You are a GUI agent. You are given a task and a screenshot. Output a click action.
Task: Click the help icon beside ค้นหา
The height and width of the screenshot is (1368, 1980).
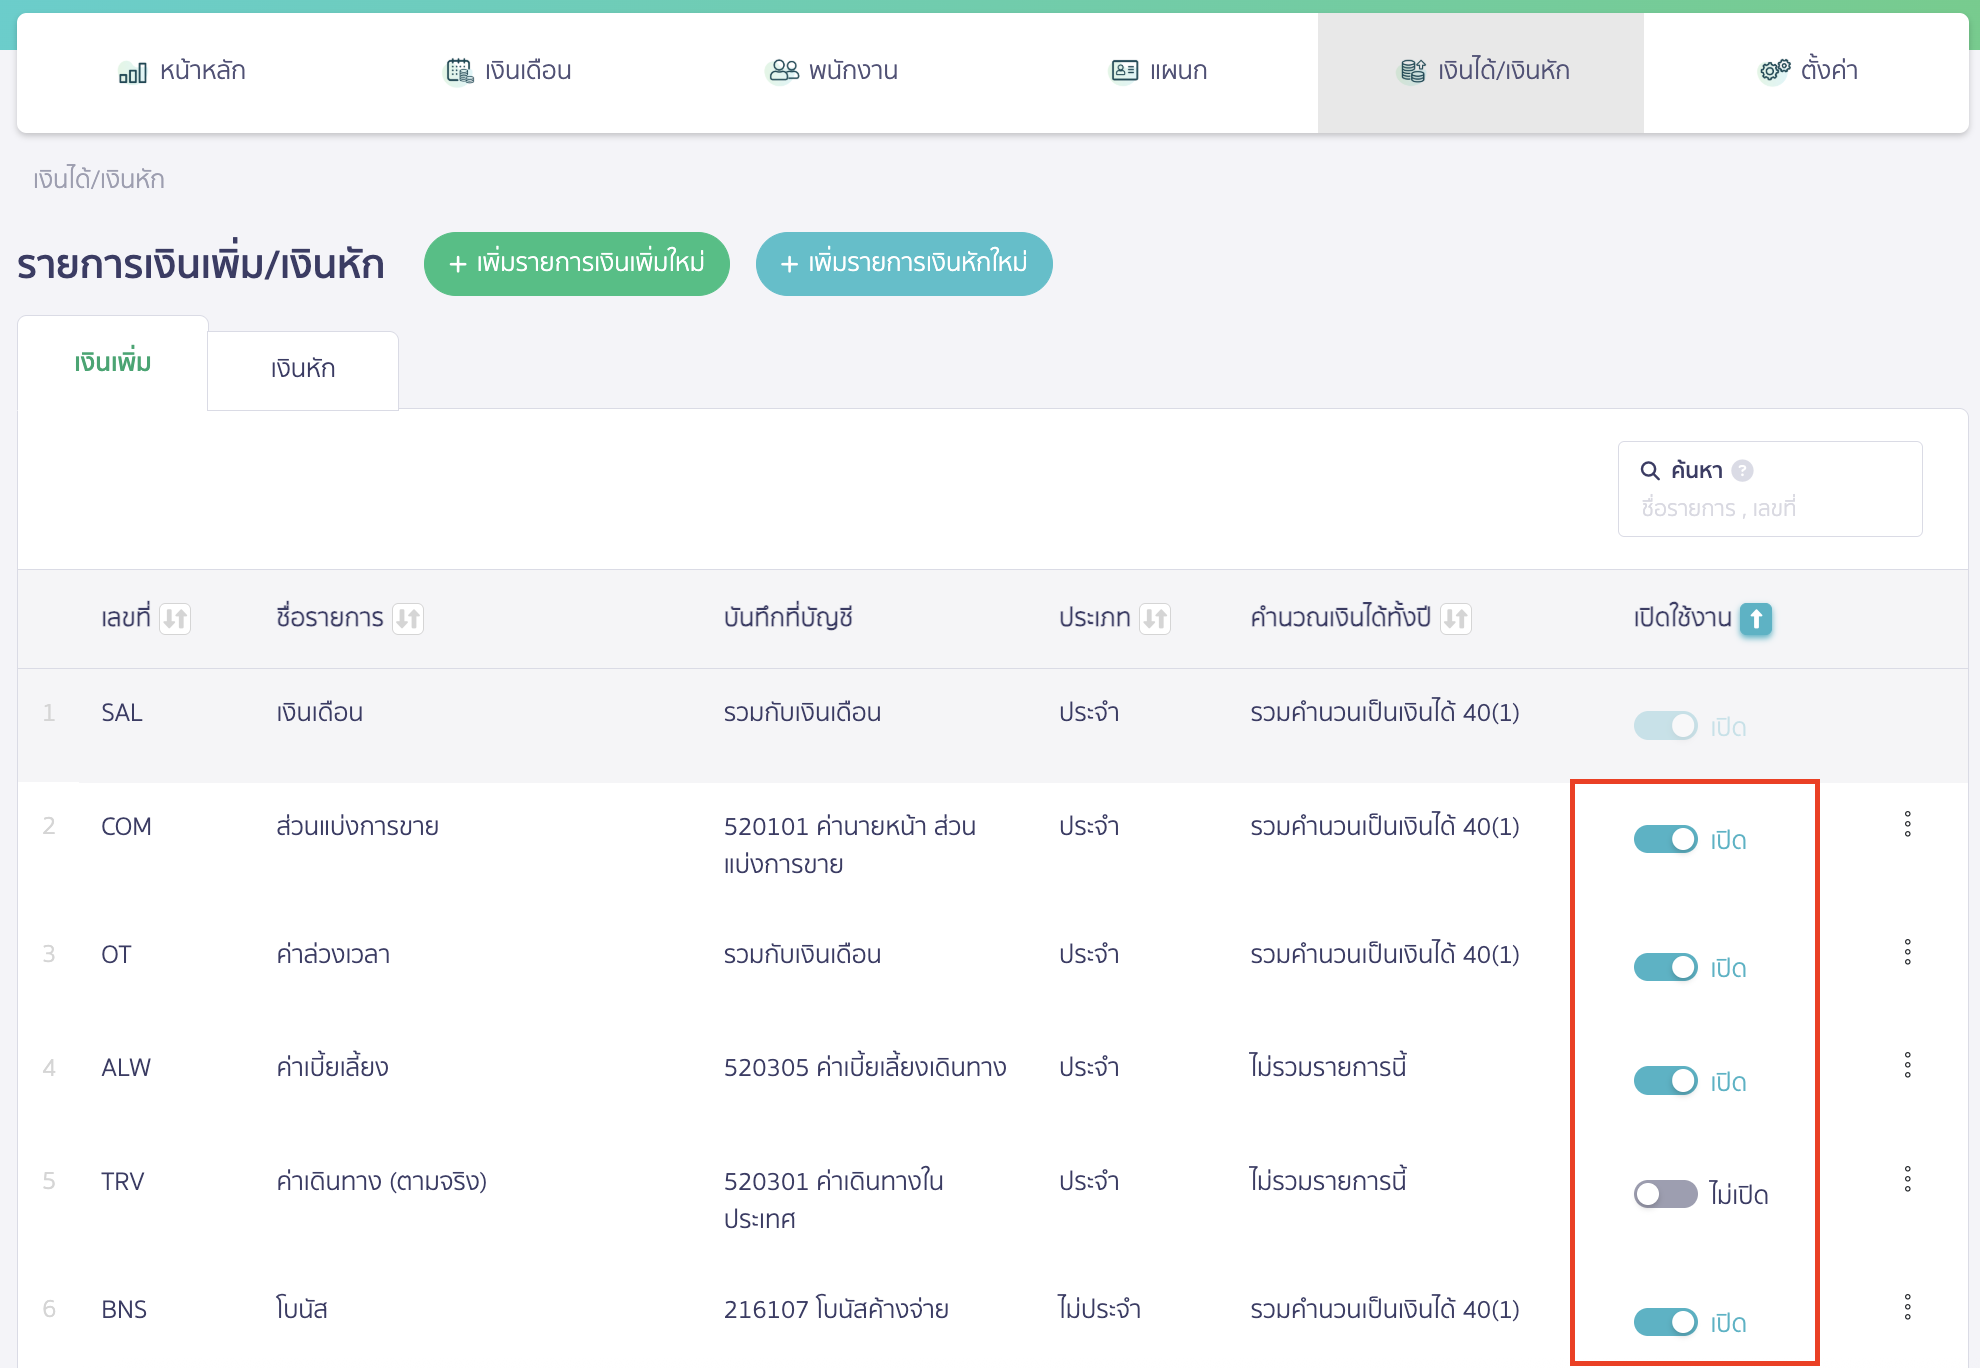[1742, 470]
